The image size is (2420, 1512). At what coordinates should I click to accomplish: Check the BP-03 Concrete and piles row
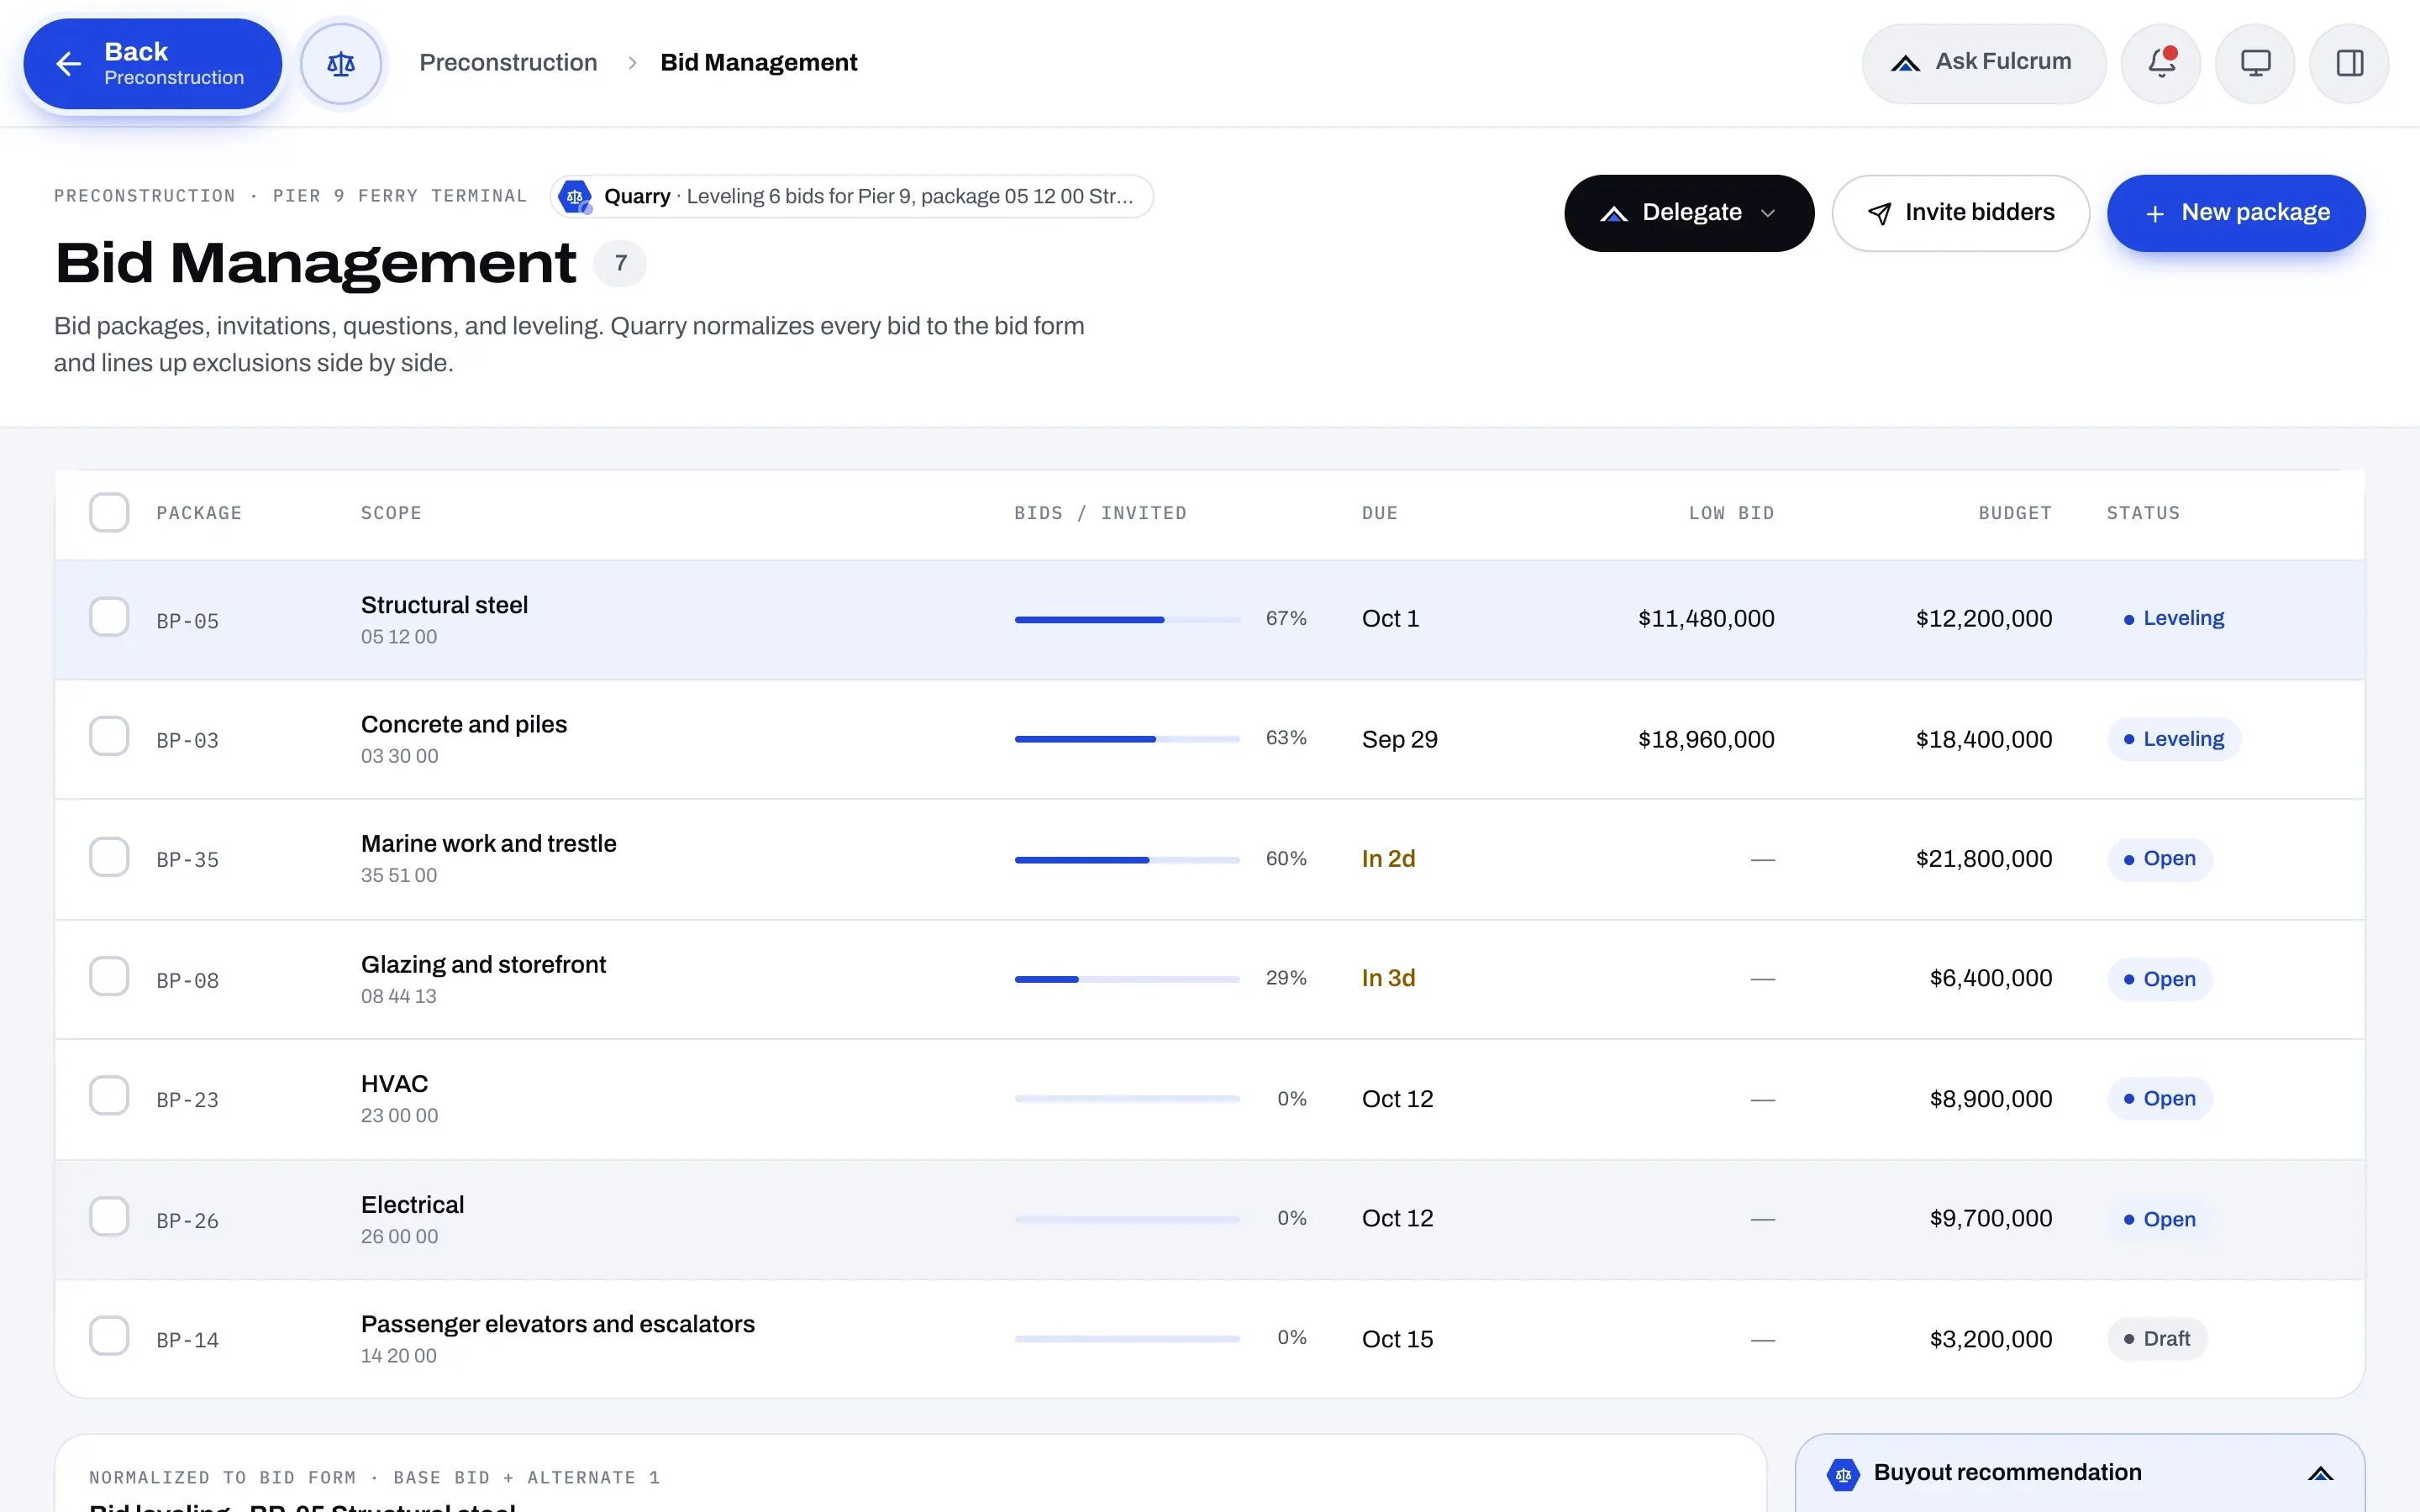109,736
